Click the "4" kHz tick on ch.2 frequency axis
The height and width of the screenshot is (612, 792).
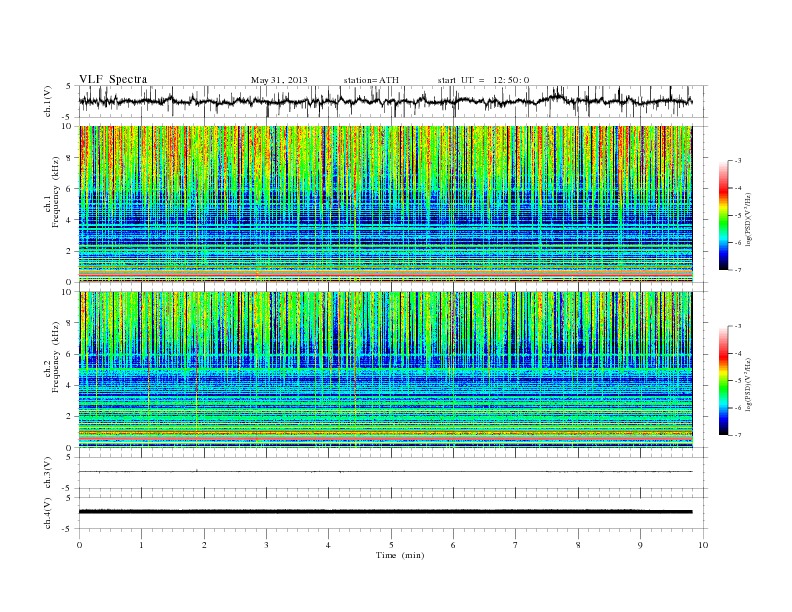[69, 385]
